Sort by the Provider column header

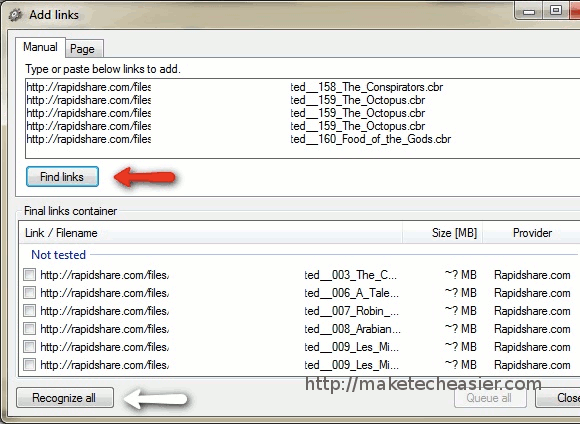pos(532,233)
